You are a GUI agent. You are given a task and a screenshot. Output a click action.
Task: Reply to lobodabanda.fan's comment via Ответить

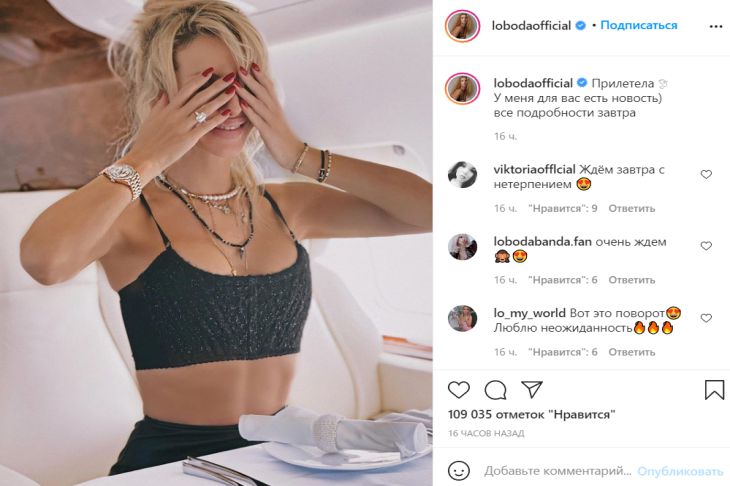click(631, 280)
